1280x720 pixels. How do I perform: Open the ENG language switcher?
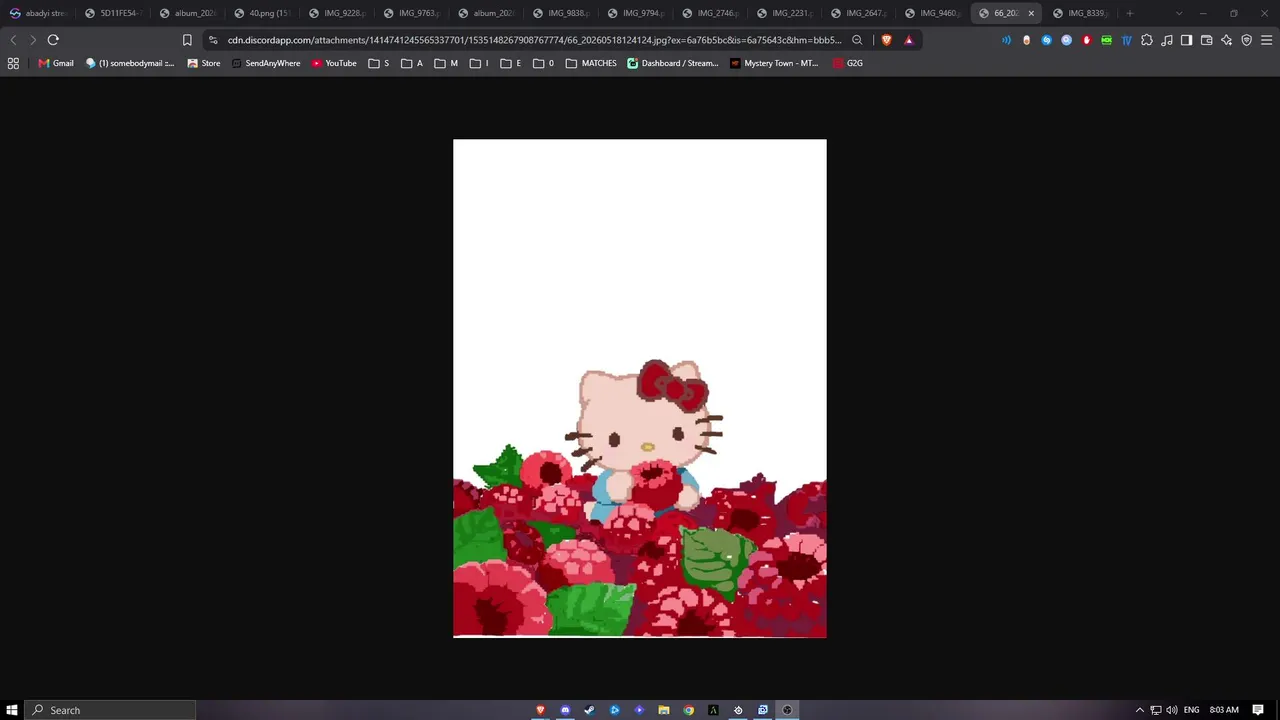pyautogui.click(x=1192, y=710)
